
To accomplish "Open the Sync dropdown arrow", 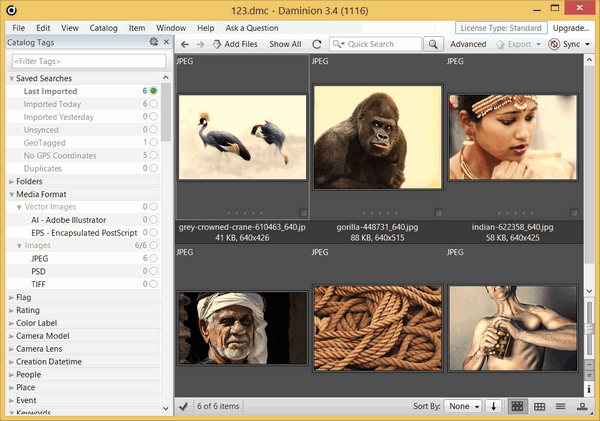I will [587, 44].
